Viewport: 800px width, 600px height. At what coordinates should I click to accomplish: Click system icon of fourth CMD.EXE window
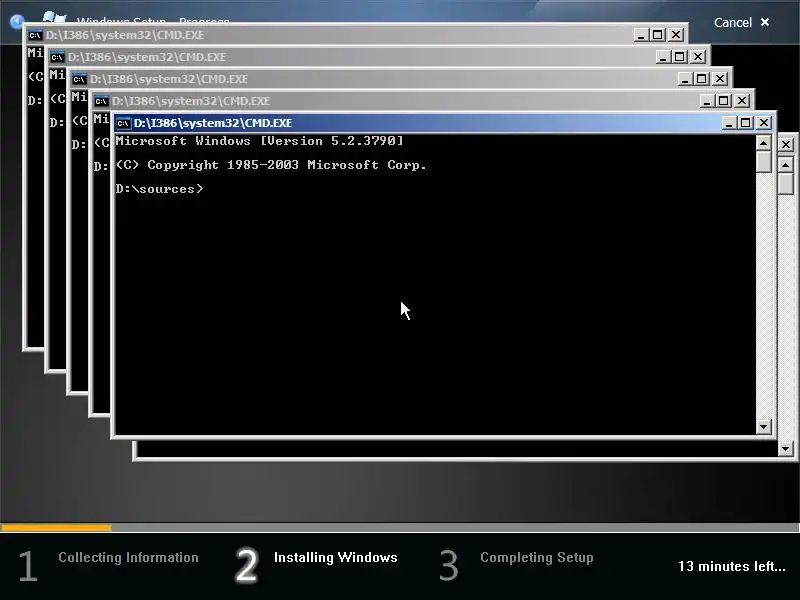(57, 57)
